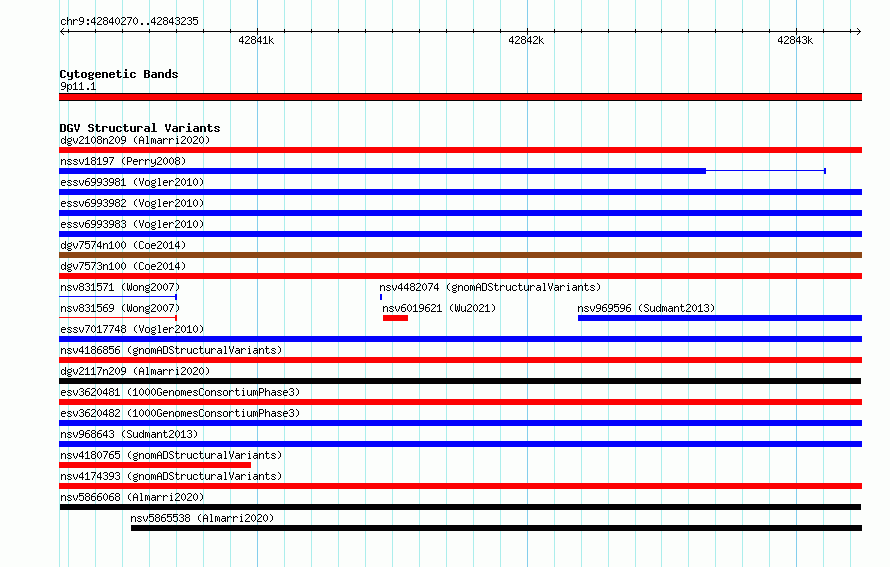Click the dgv2108n209 (Almarri2020) variant label

pyautogui.click(x=135, y=140)
